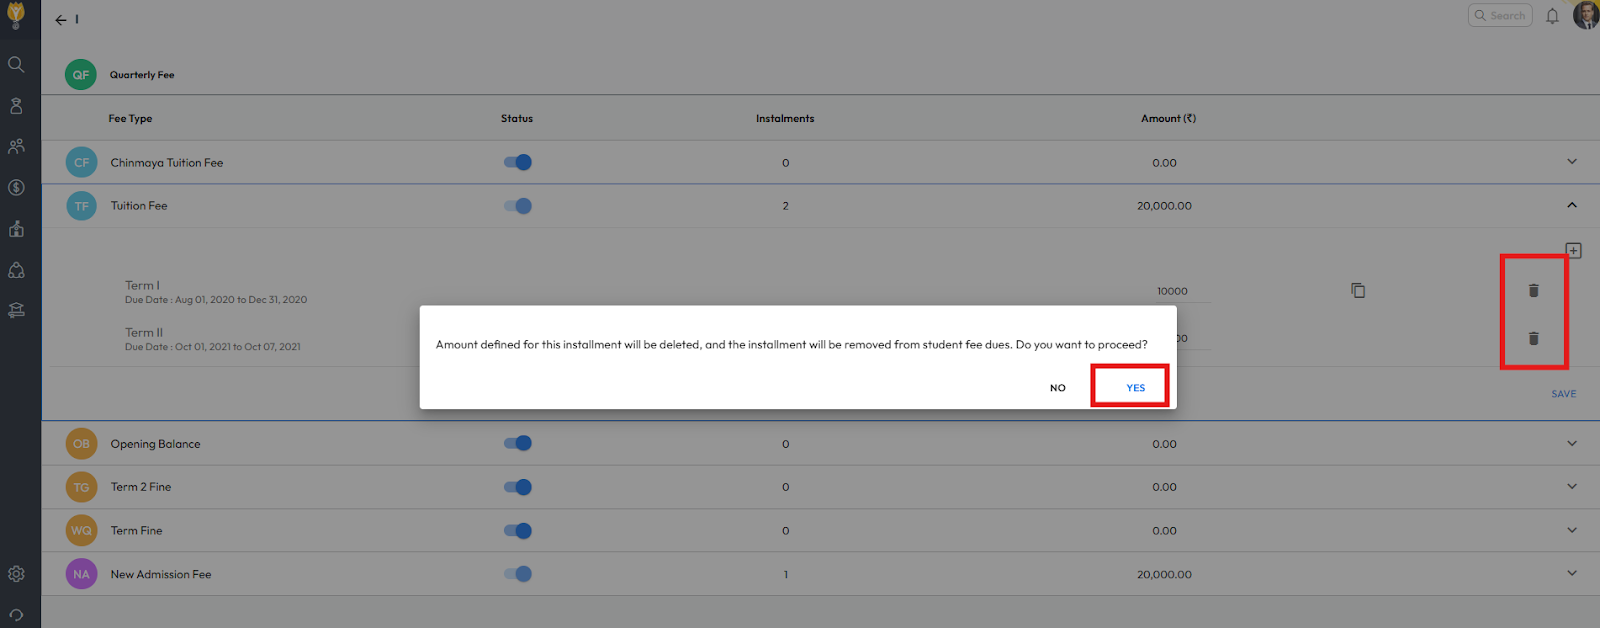The width and height of the screenshot is (1600, 628).
Task: Add a new installment with plus icon
Action: click(1573, 251)
